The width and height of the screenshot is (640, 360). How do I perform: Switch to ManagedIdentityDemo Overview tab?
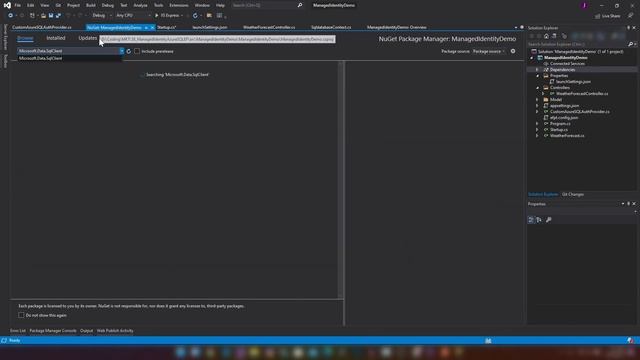click(396, 27)
